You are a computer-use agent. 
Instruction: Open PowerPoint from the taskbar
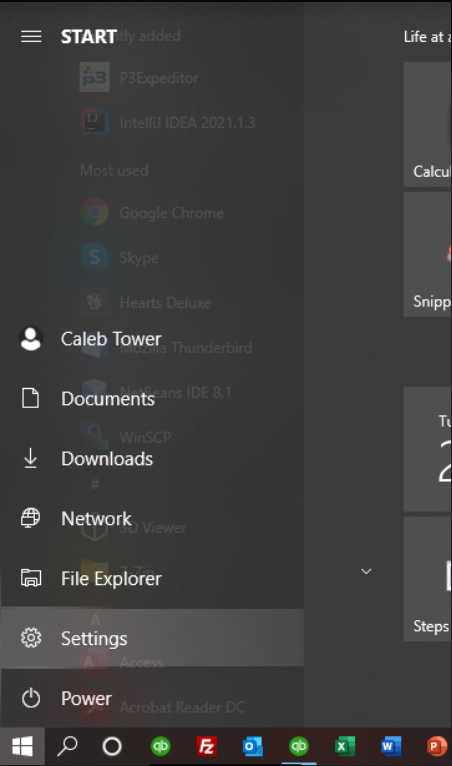pos(436,746)
